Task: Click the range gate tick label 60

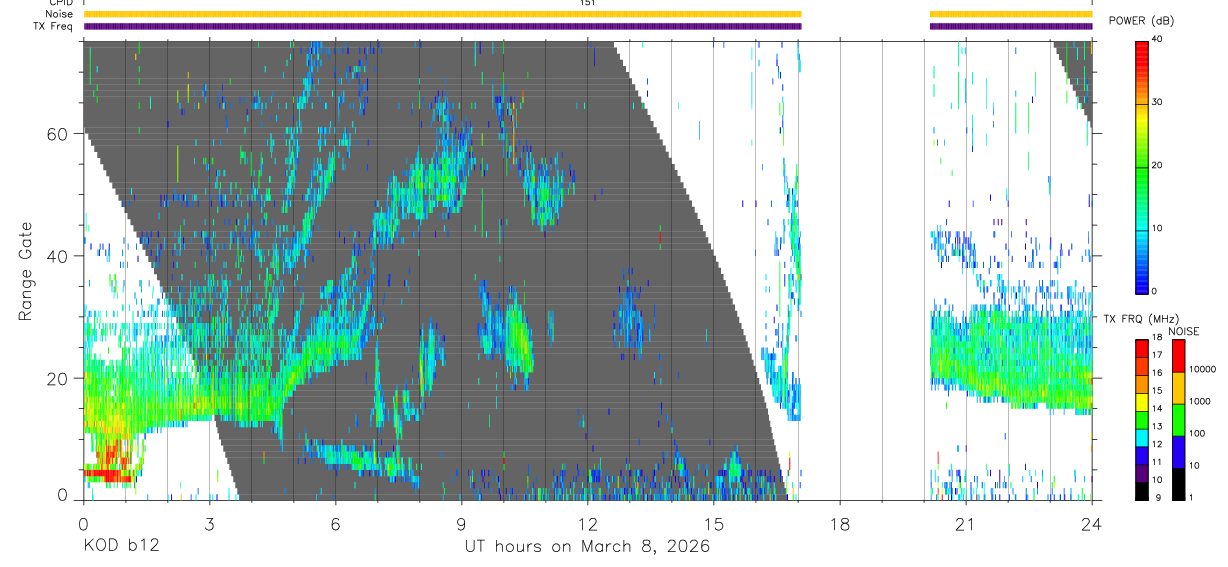Action: (56, 134)
